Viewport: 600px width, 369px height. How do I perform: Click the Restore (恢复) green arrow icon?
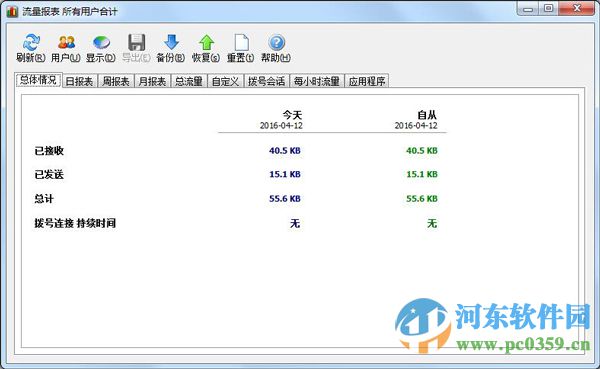(206, 42)
